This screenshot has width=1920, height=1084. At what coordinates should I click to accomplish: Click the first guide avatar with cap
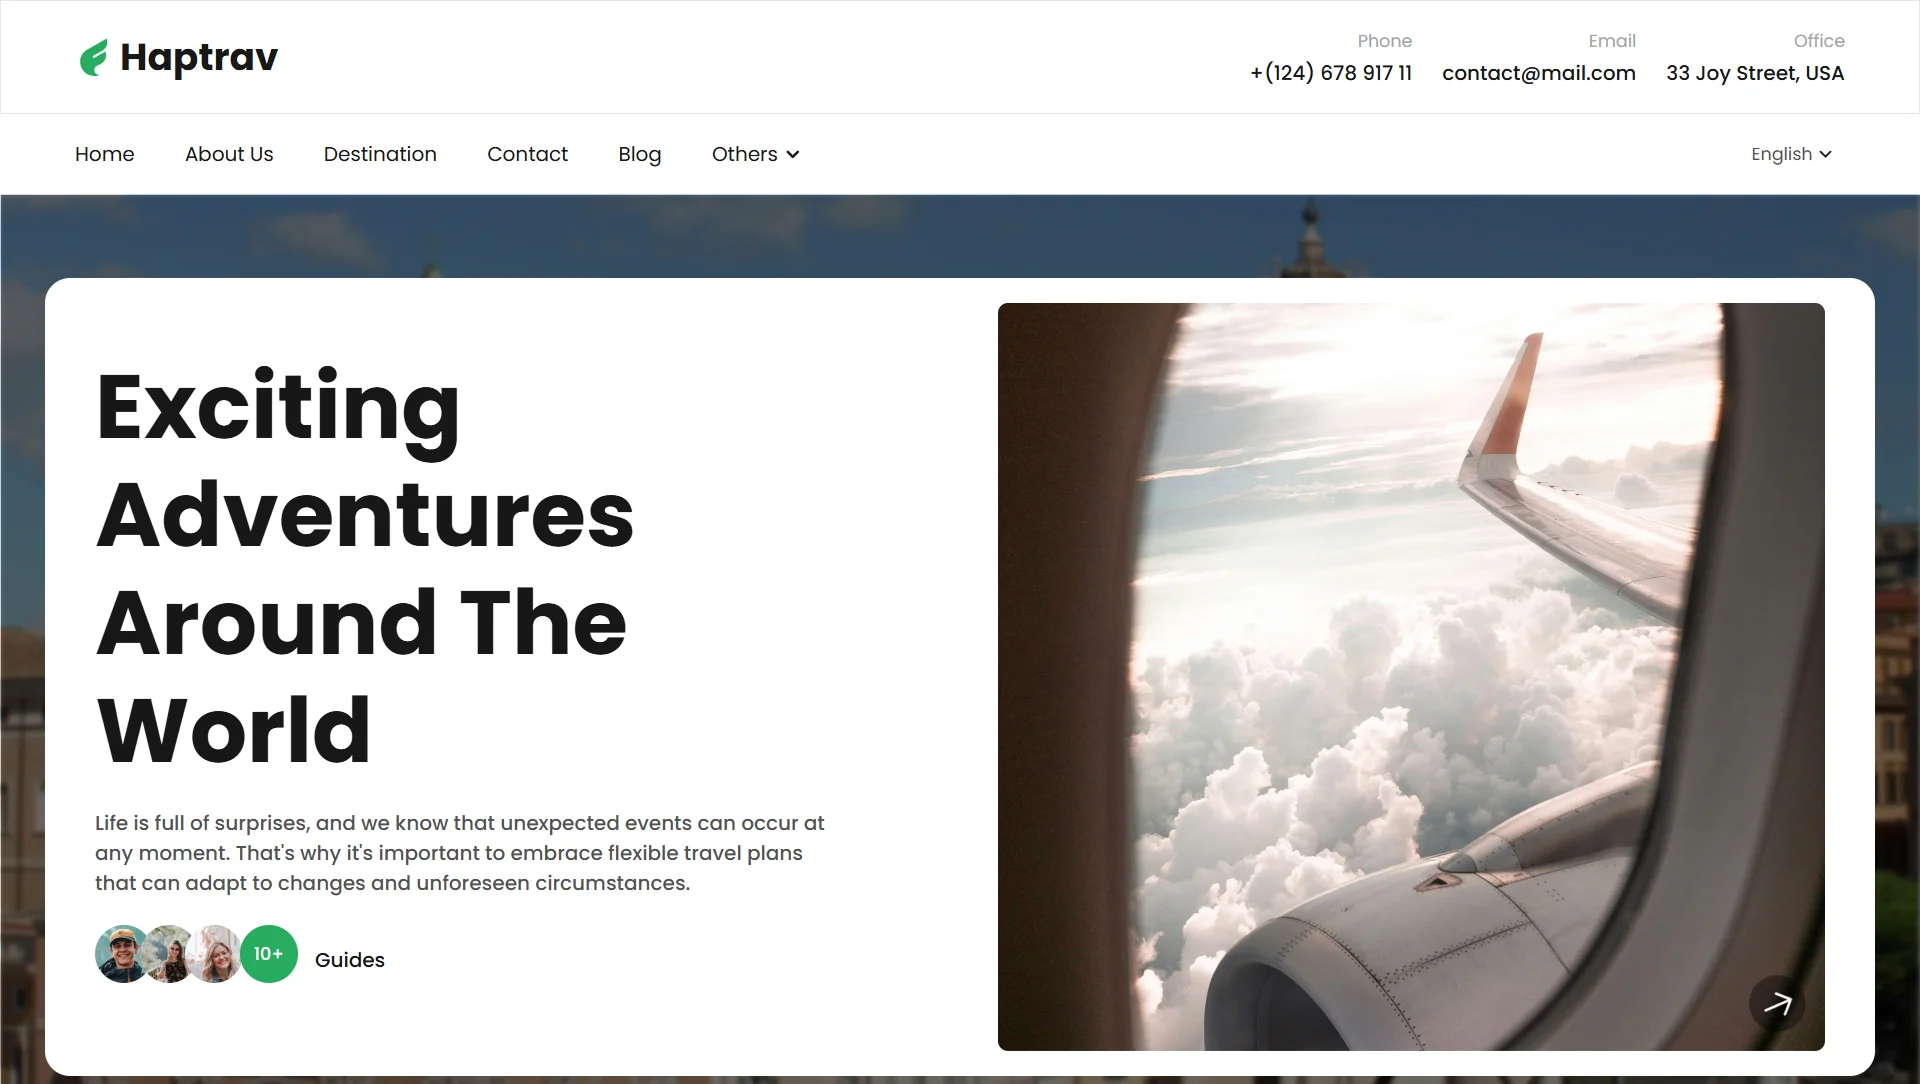[123, 954]
